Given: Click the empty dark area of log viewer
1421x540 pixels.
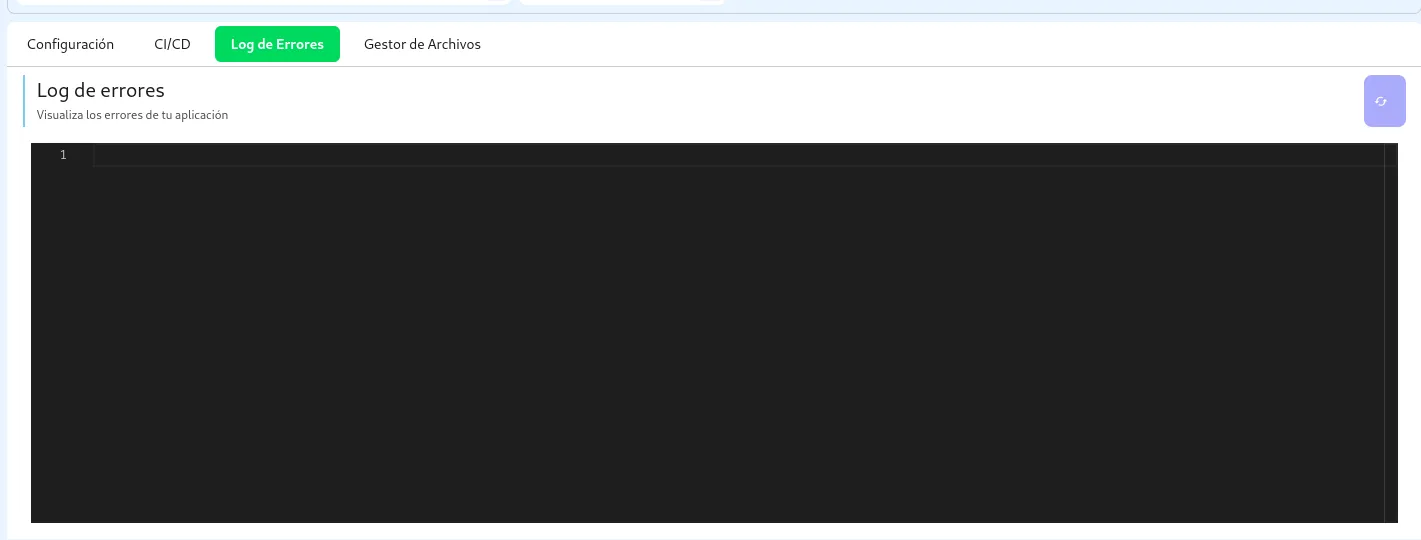Looking at the screenshot, I should point(738,344).
